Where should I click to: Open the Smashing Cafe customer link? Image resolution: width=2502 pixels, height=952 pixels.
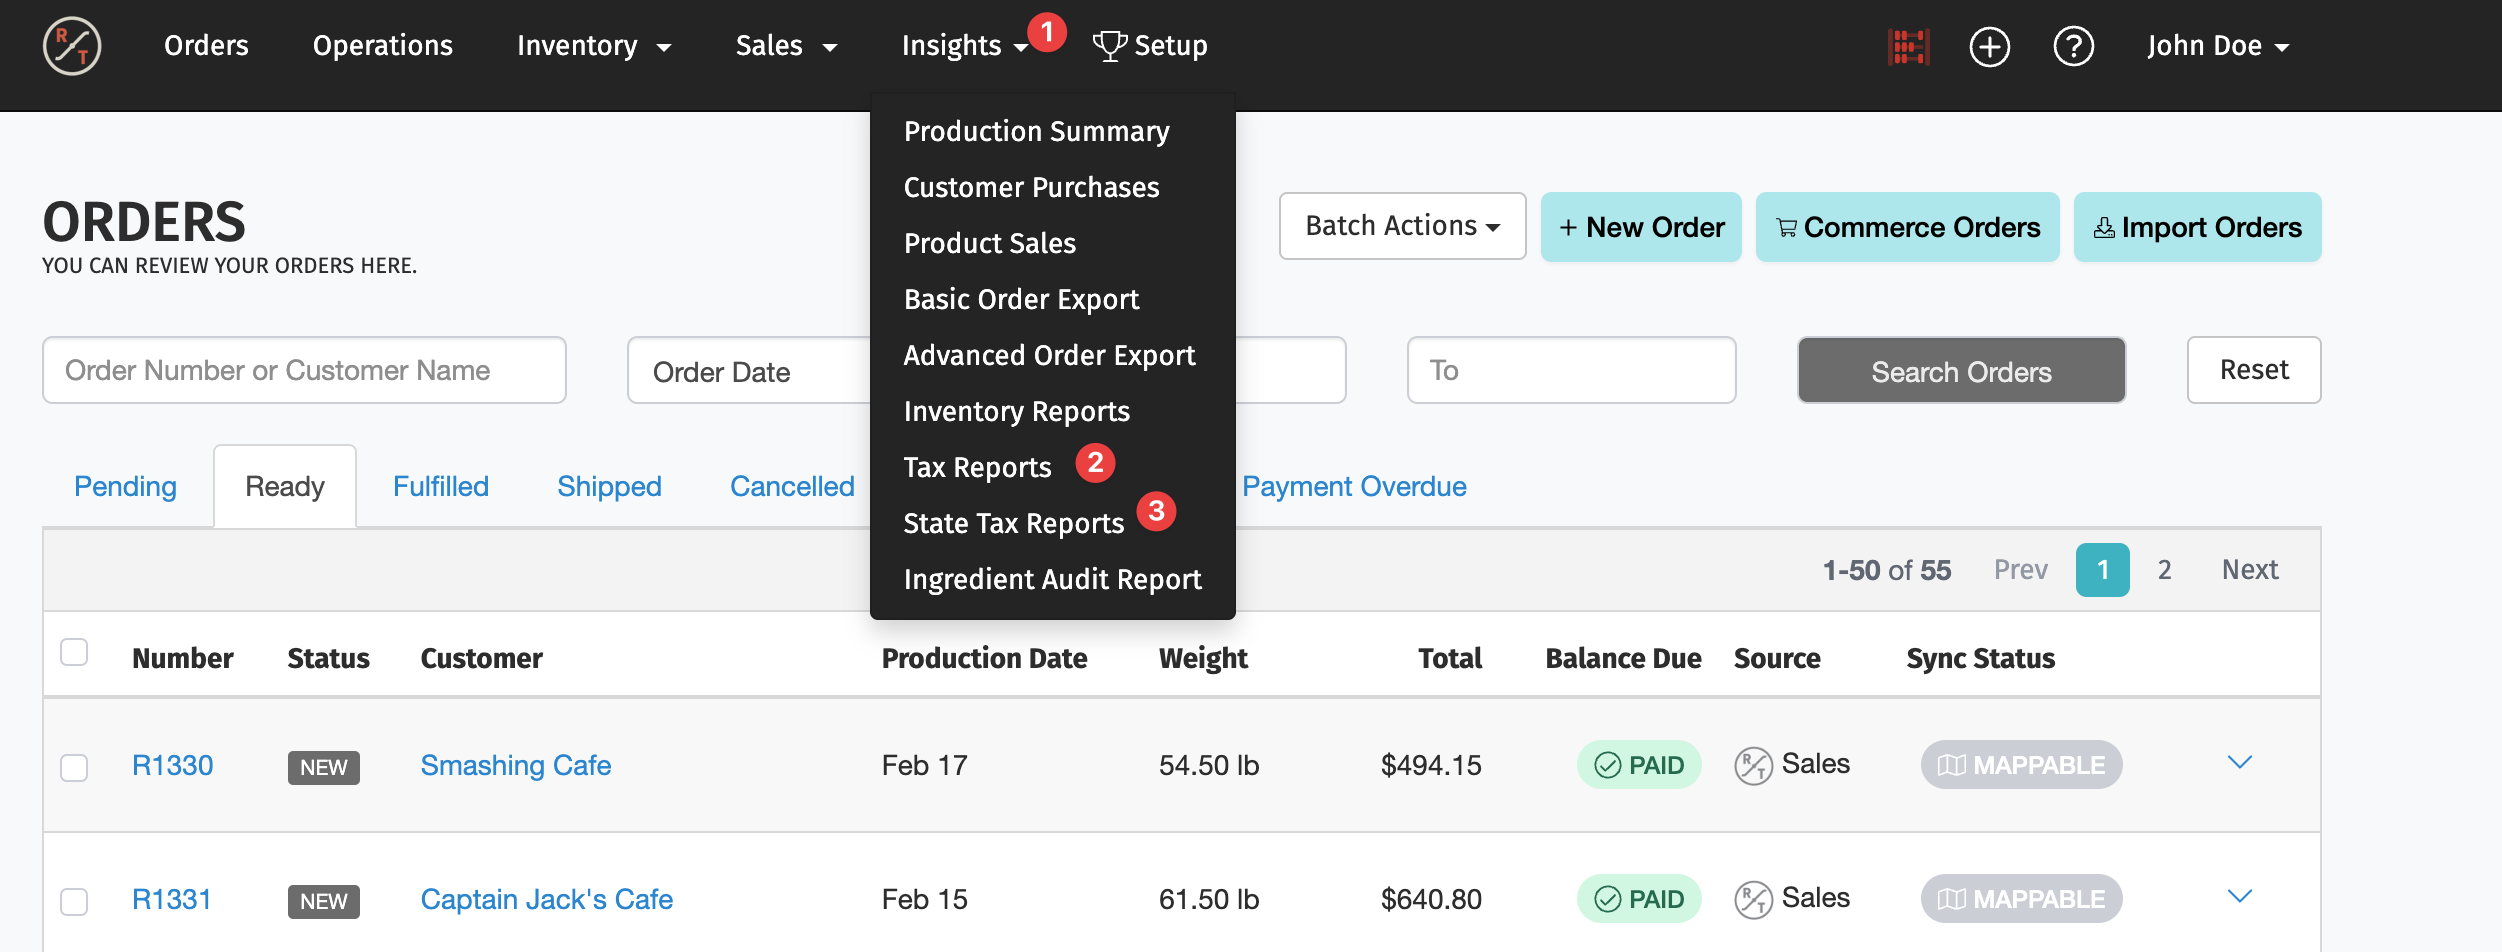(x=515, y=765)
